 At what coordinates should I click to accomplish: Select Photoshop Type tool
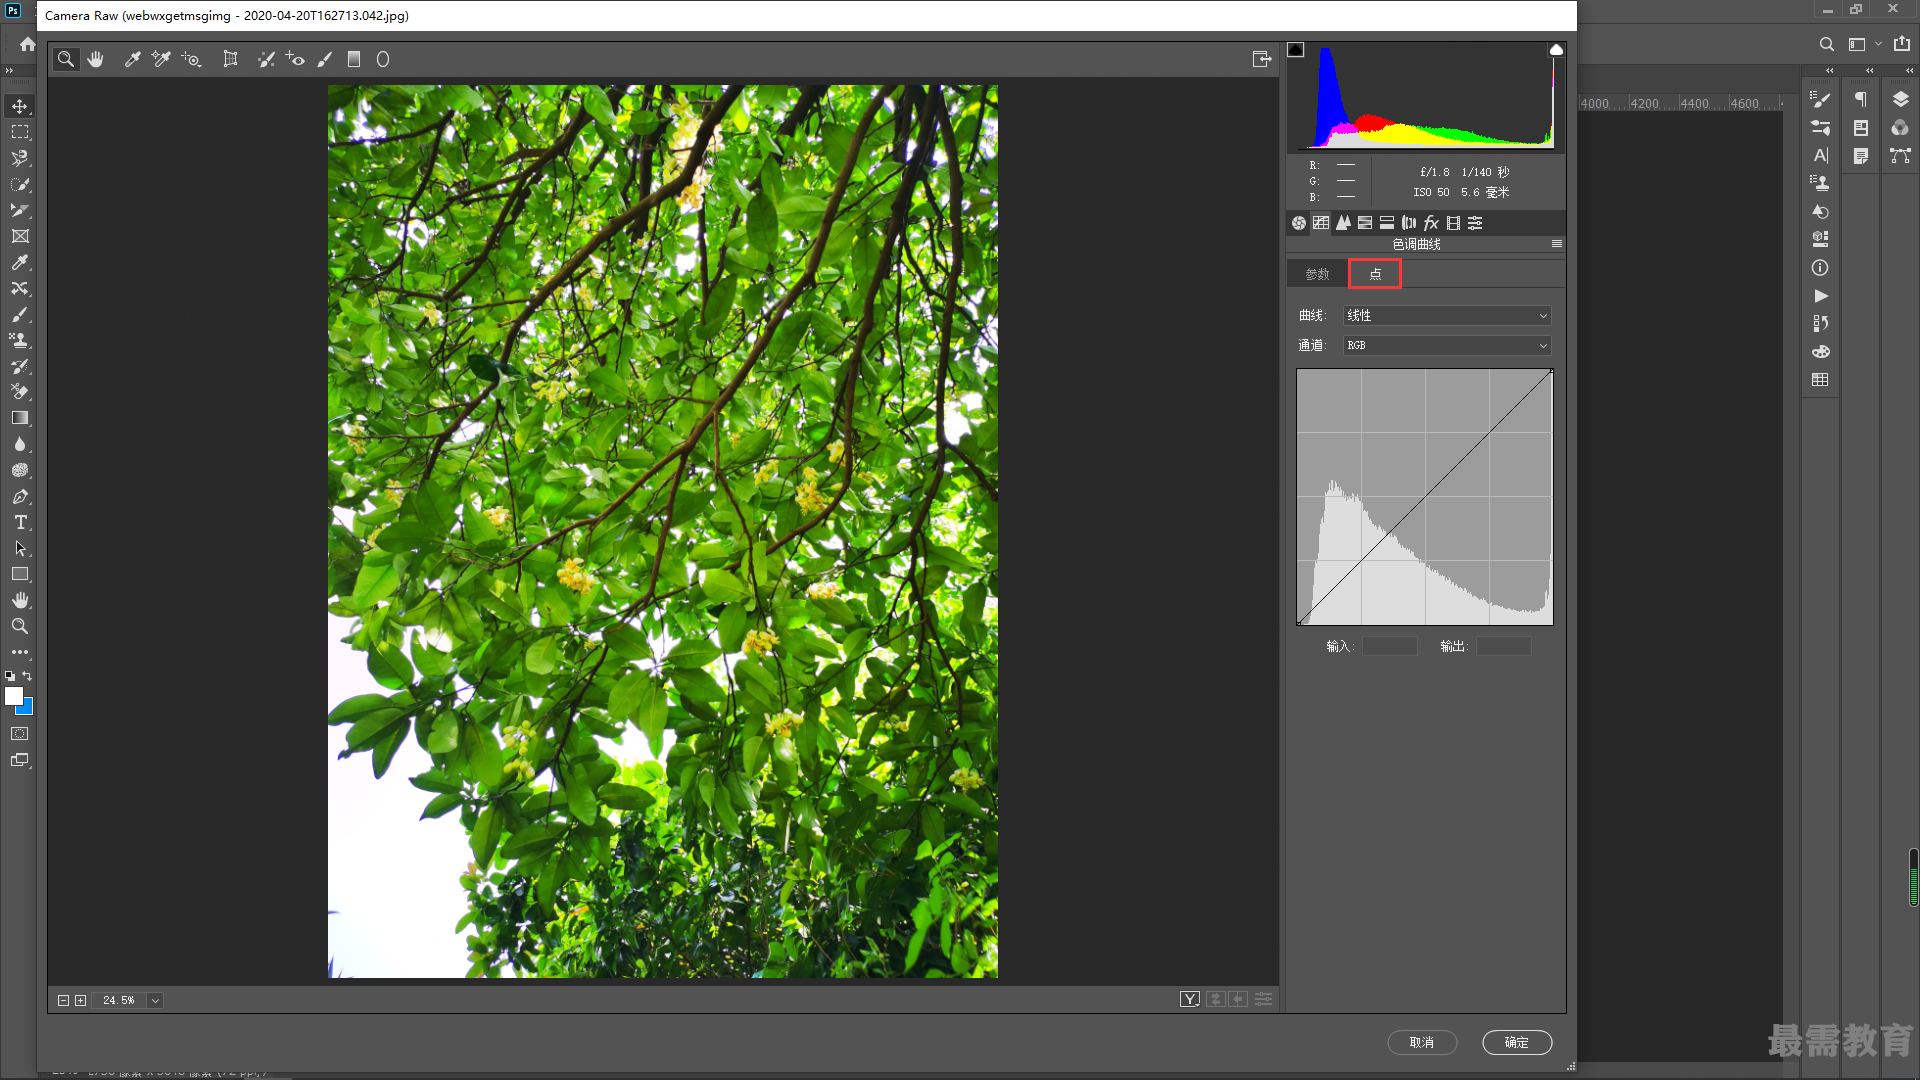click(x=20, y=522)
